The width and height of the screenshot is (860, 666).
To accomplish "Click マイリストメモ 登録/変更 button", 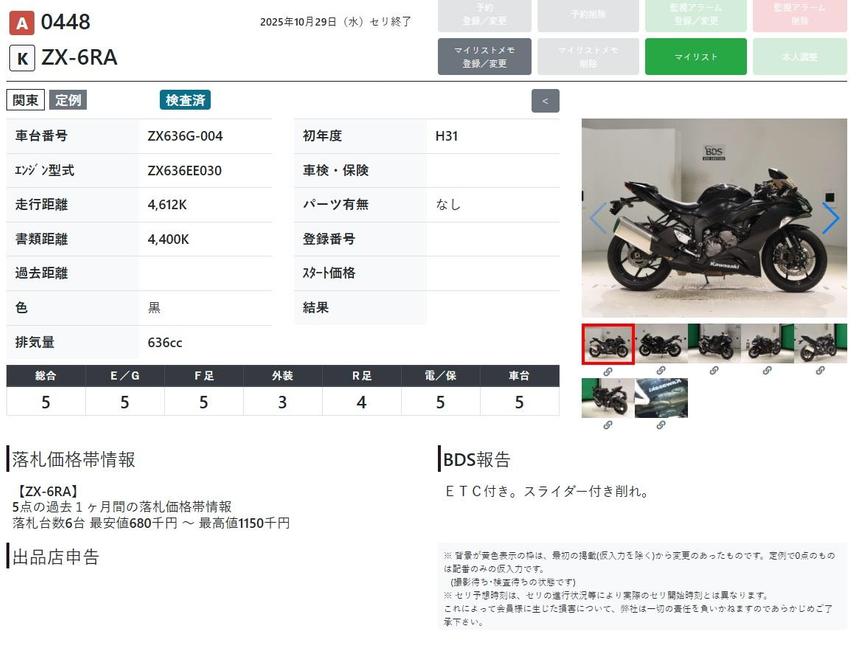I will coord(484,57).
